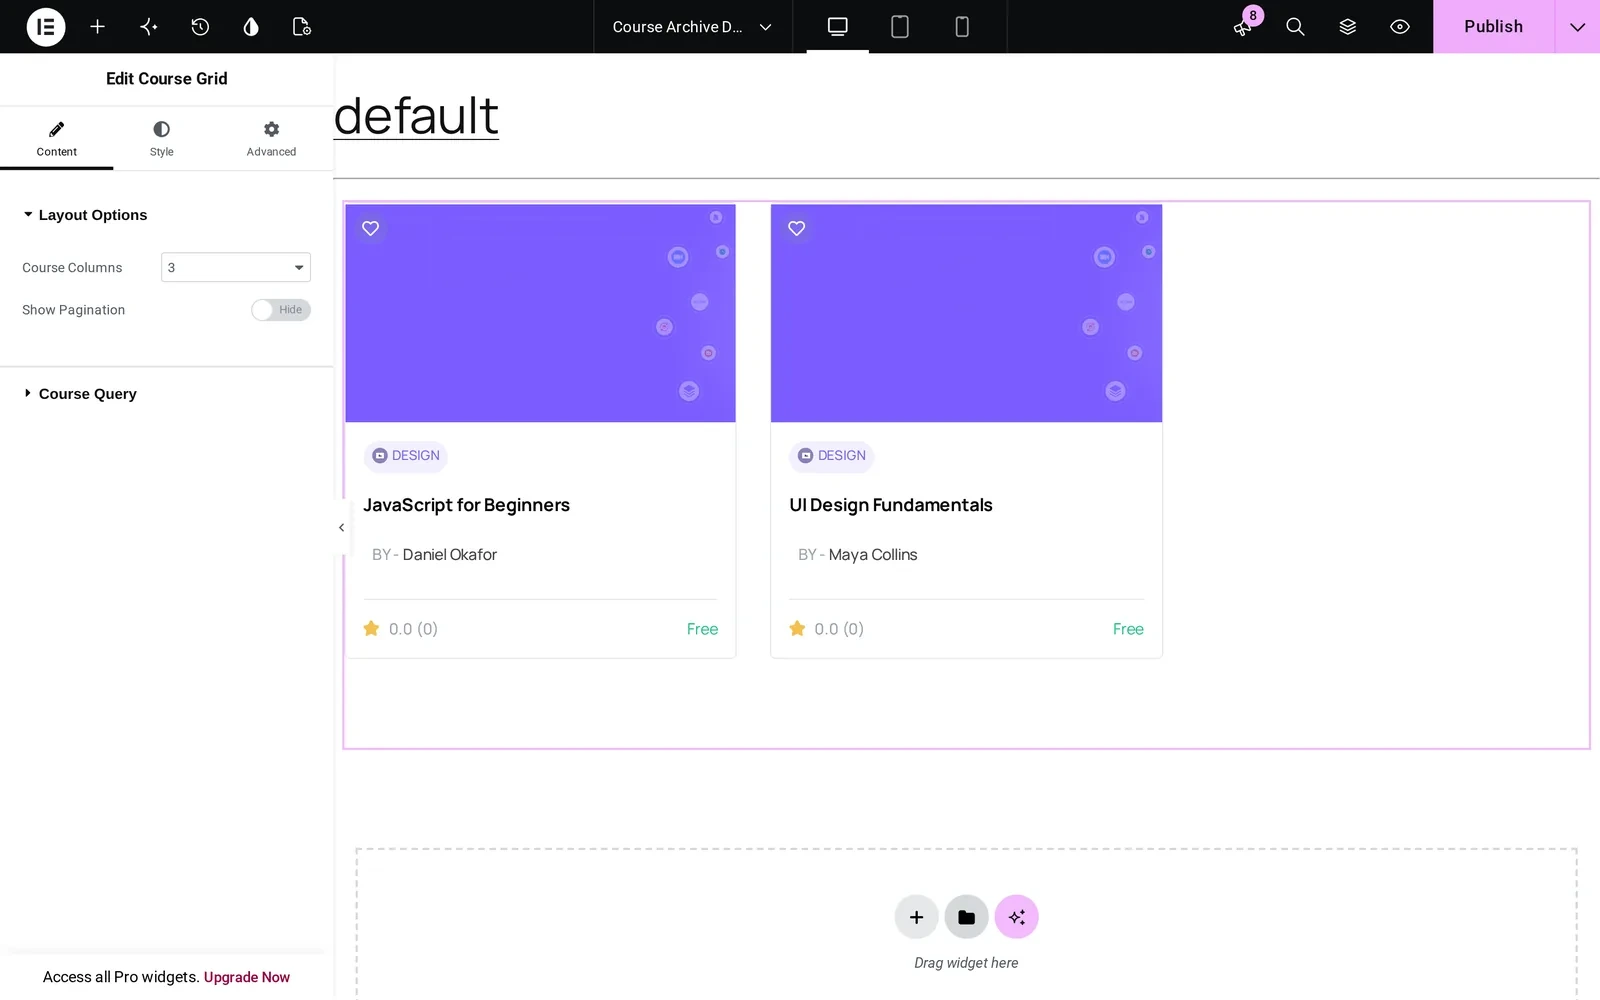This screenshot has width=1600, height=1000.
Task: Open the structure layers icon
Action: click(1348, 27)
